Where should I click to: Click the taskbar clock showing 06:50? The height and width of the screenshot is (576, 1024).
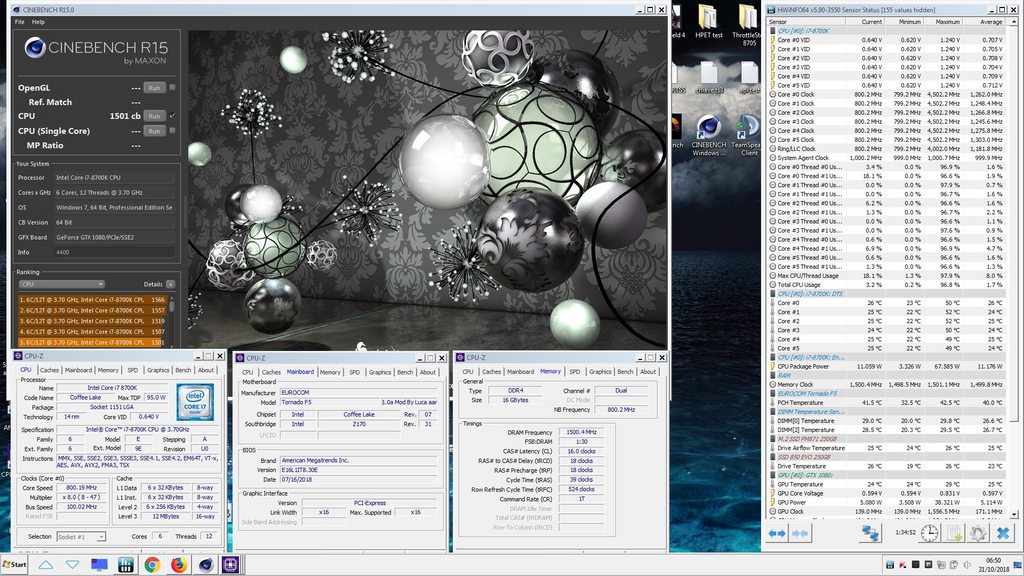pyautogui.click(x=993, y=560)
